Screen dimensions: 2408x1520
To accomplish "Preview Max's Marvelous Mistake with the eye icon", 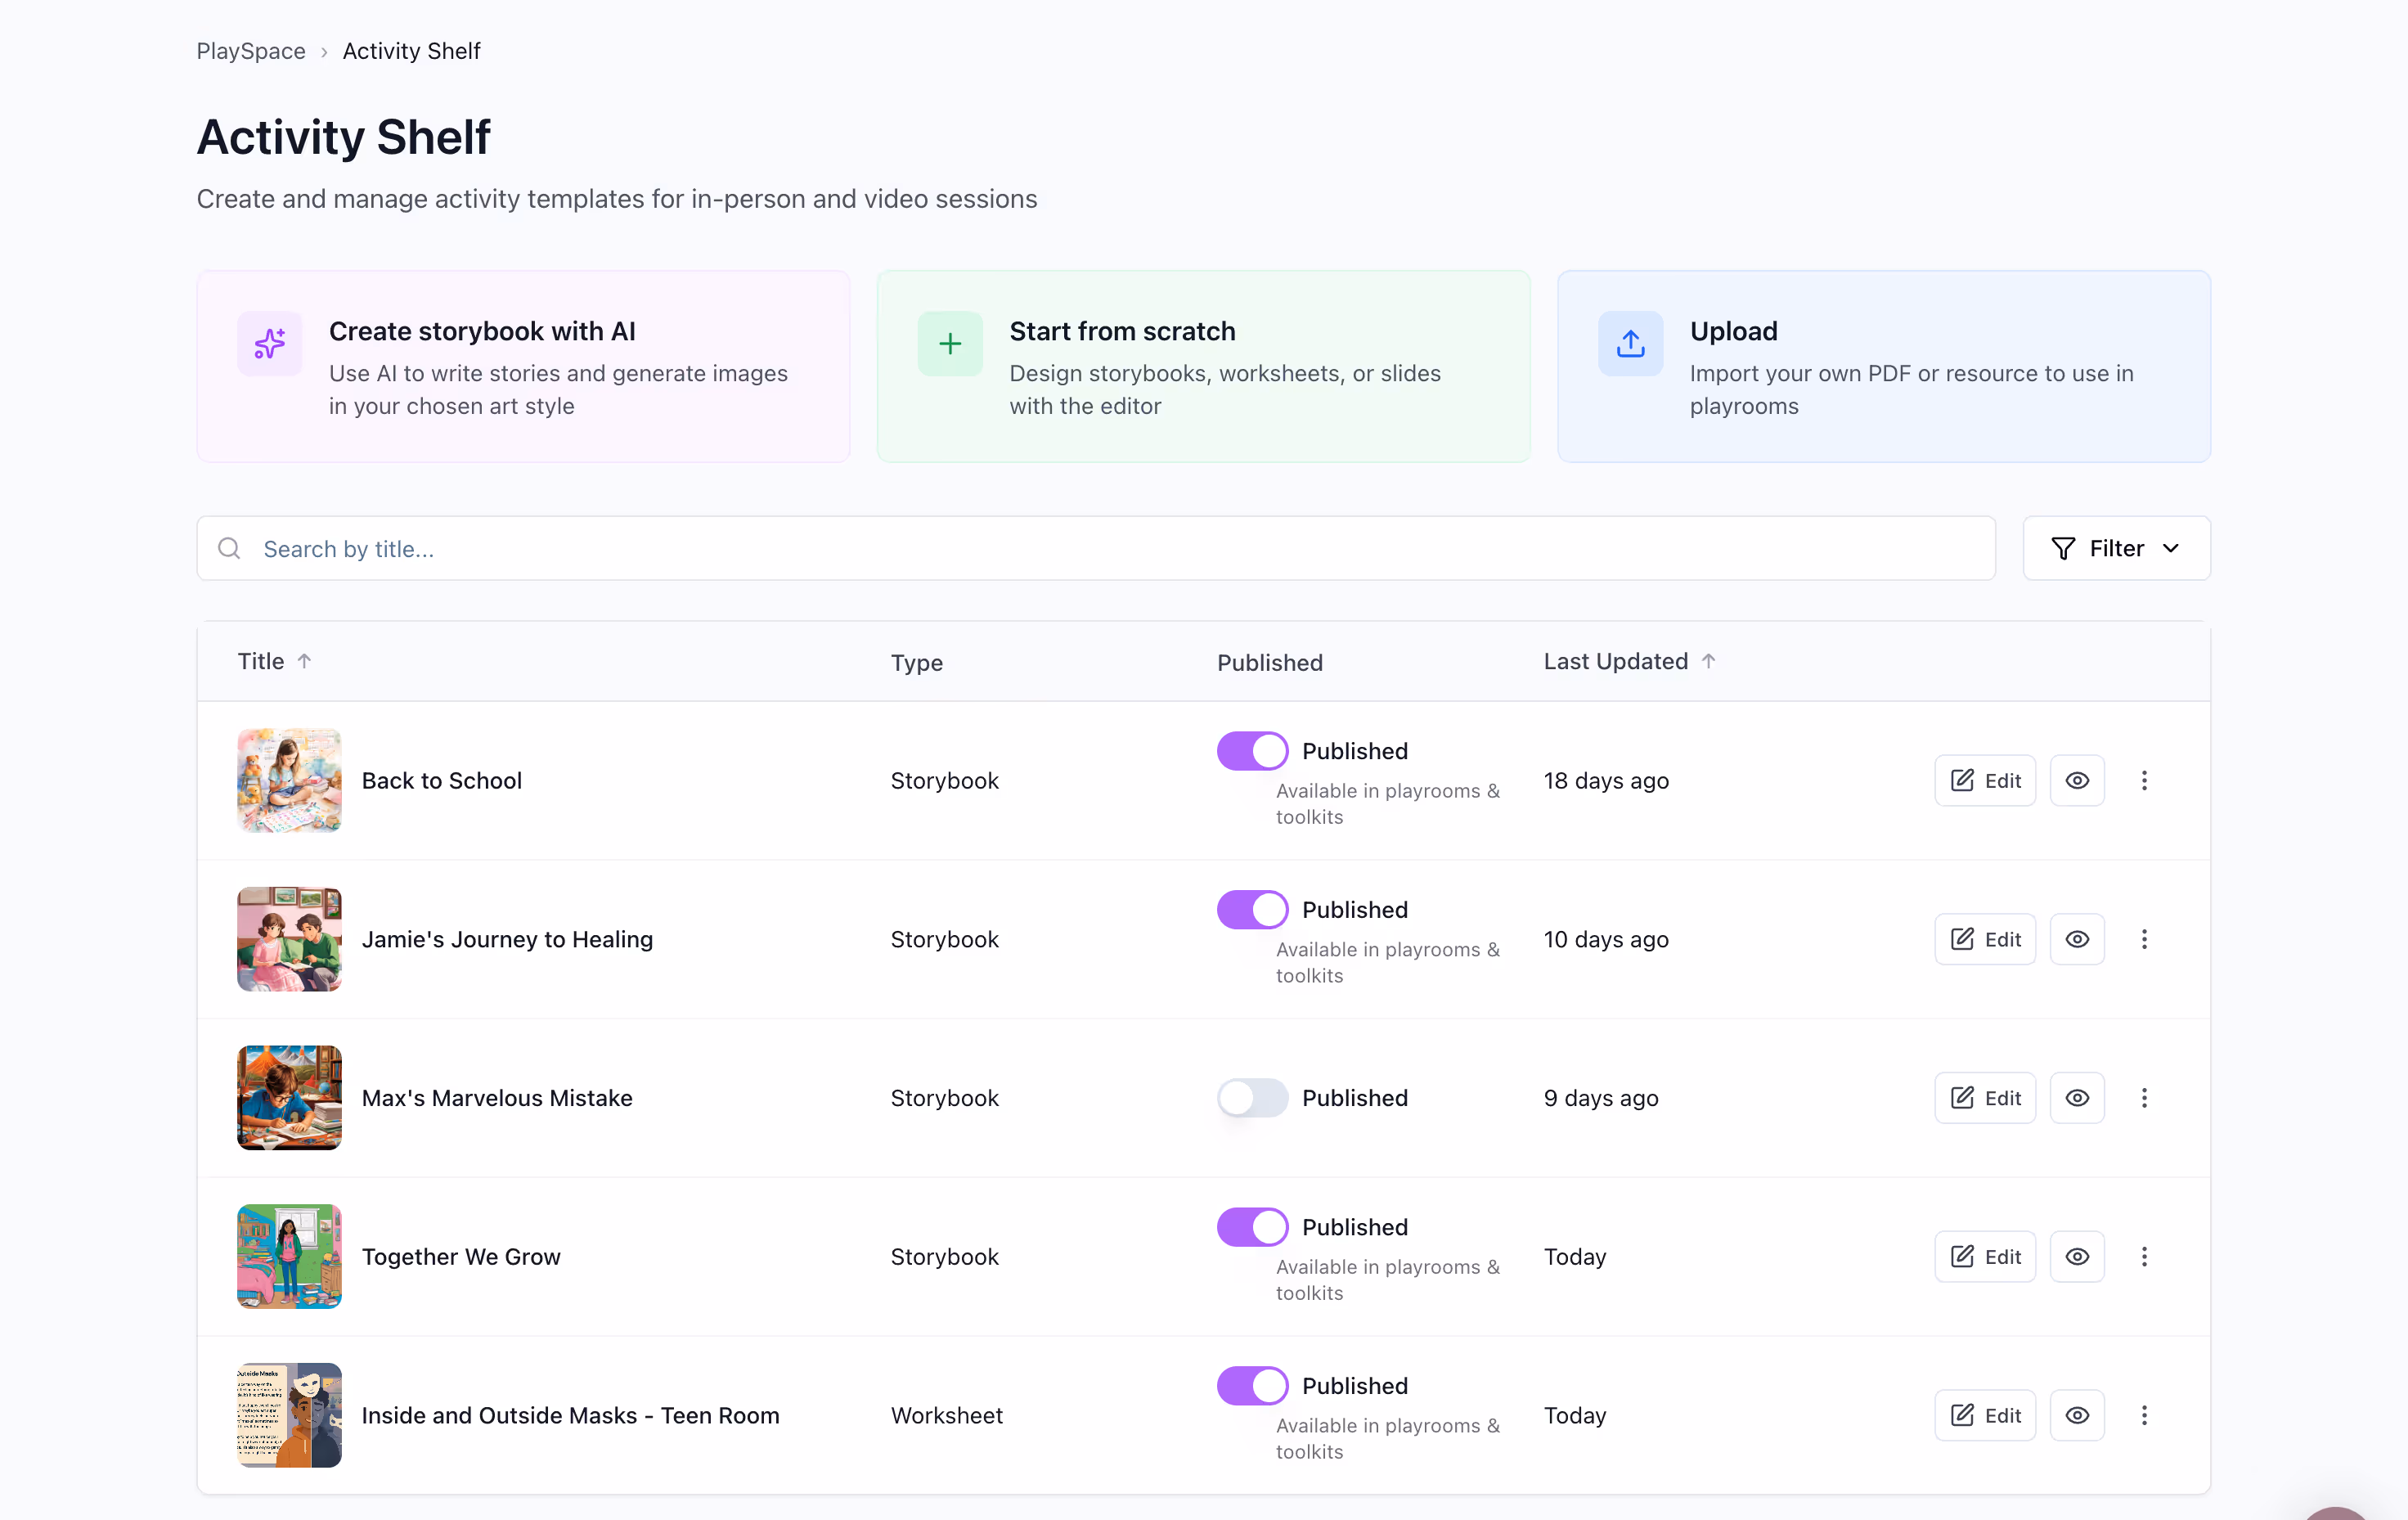I will coord(2077,1097).
